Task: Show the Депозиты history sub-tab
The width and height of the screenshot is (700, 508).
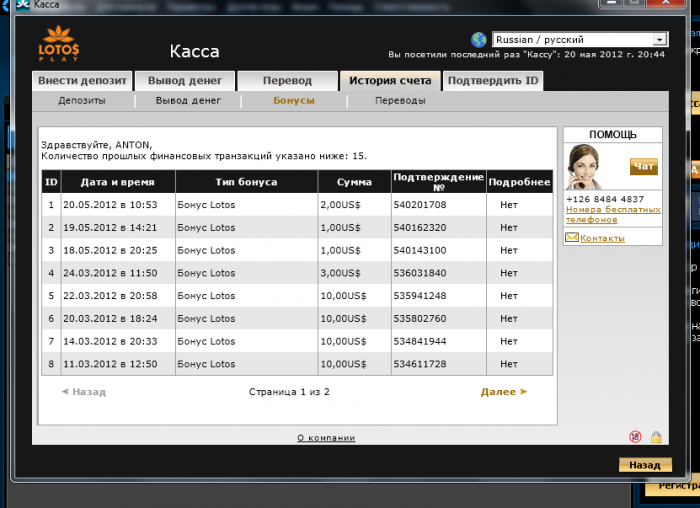Action: (x=82, y=101)
